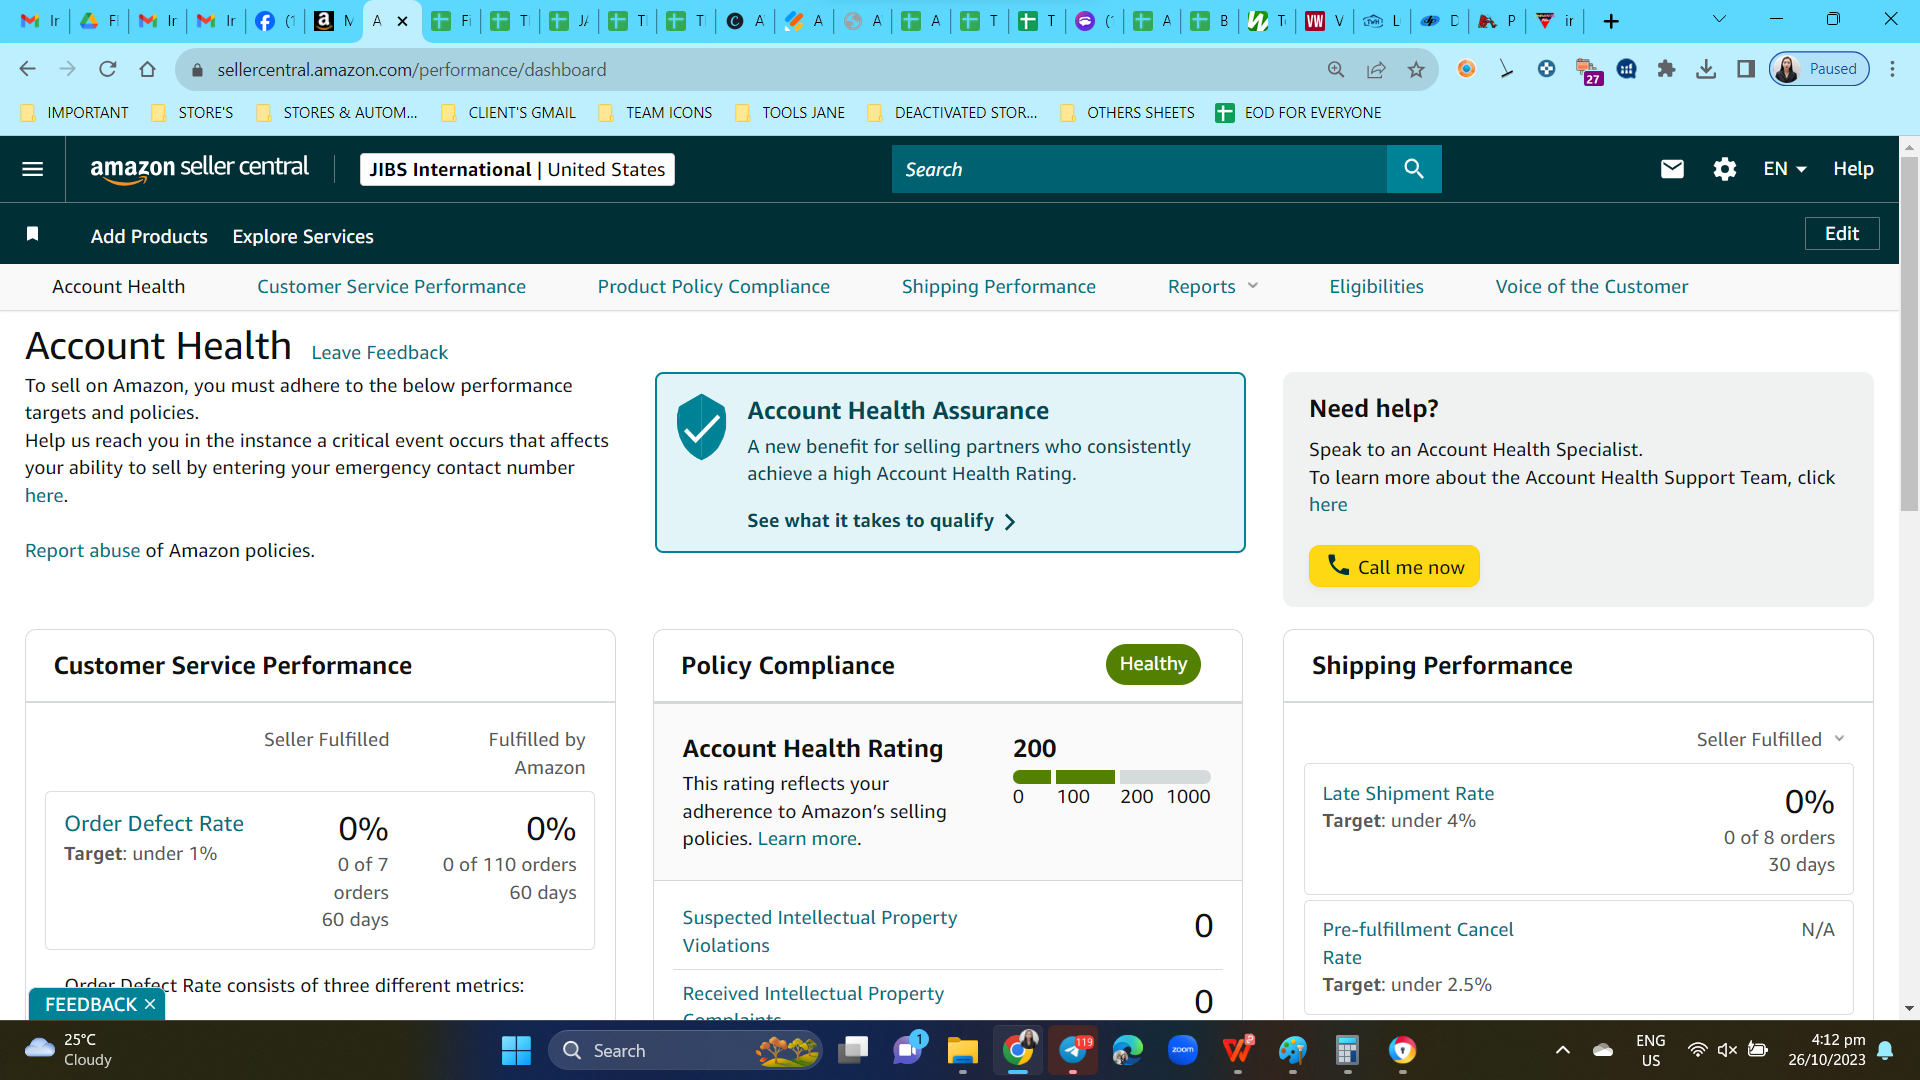
Task: Click Explore Services in top menu
Action: 303,236
